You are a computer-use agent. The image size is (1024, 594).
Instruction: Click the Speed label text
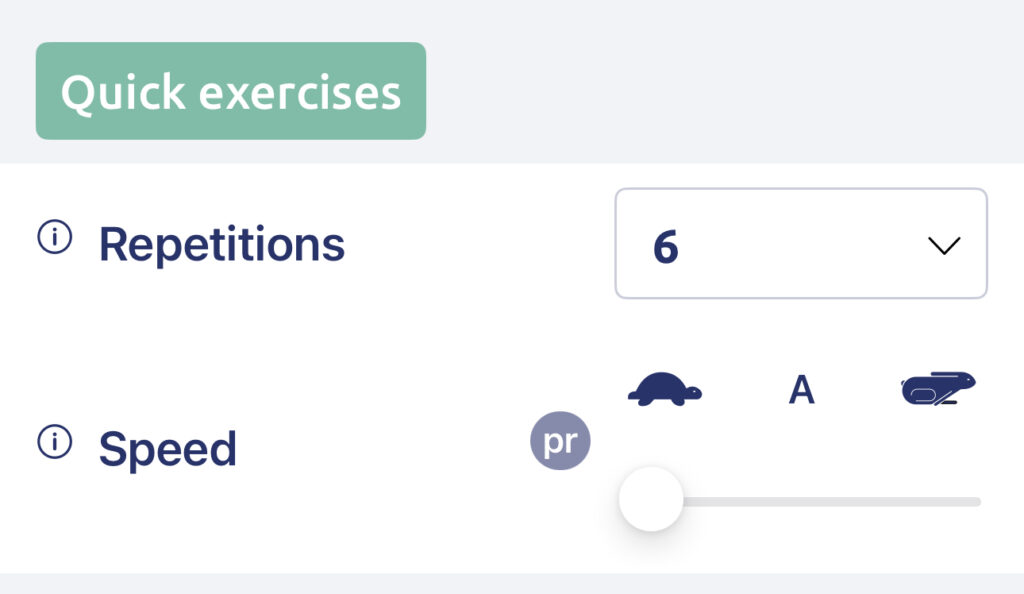tap(167, 449)
